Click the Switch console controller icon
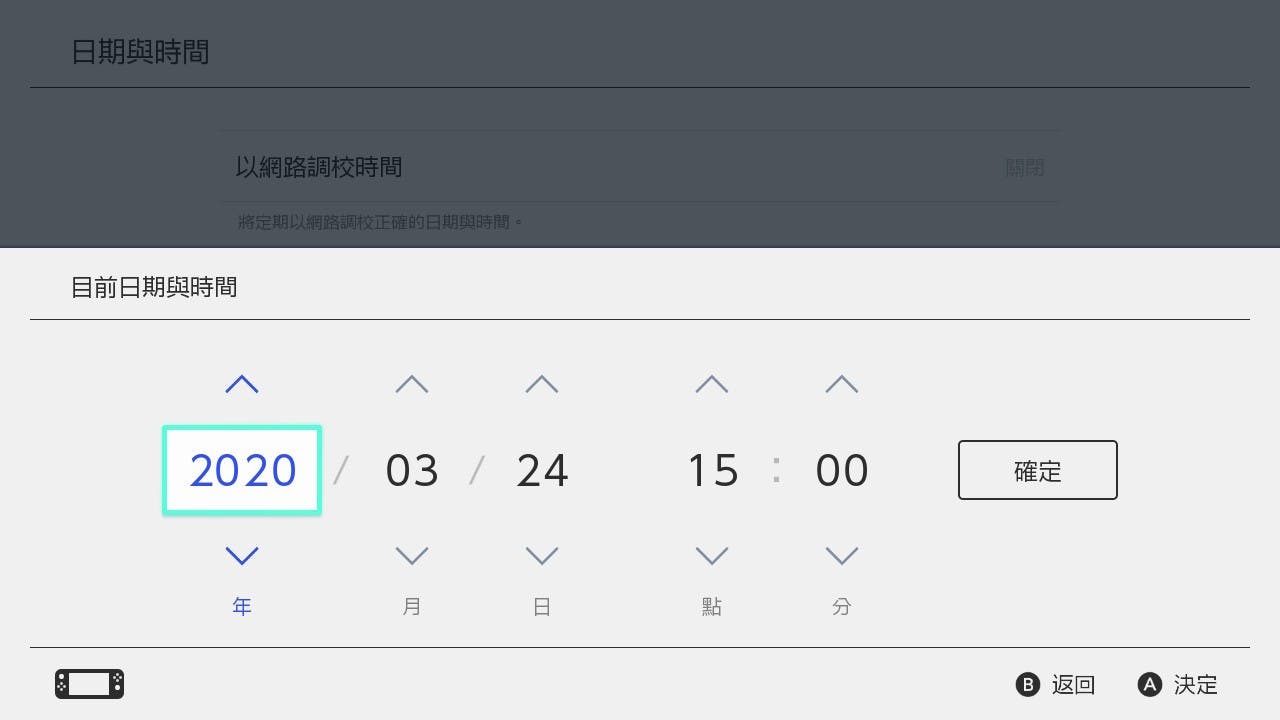The image size is (1280, 720). pyautogui.click(x=89, y=684)
